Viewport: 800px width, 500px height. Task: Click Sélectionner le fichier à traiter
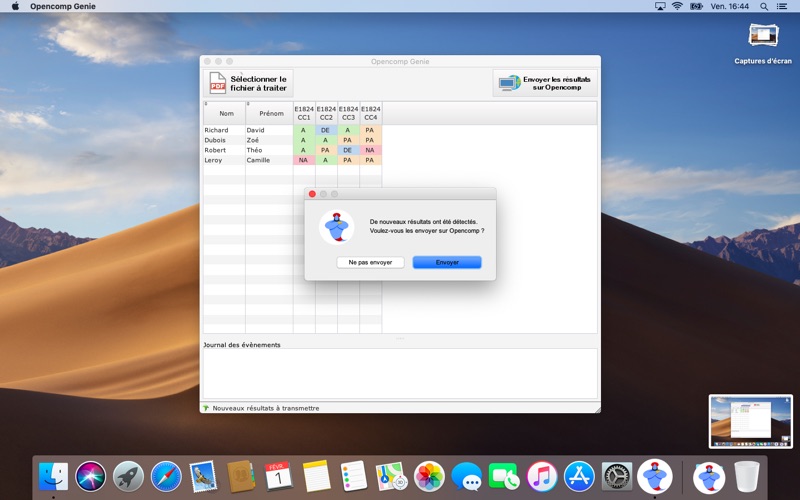(248, 83)
